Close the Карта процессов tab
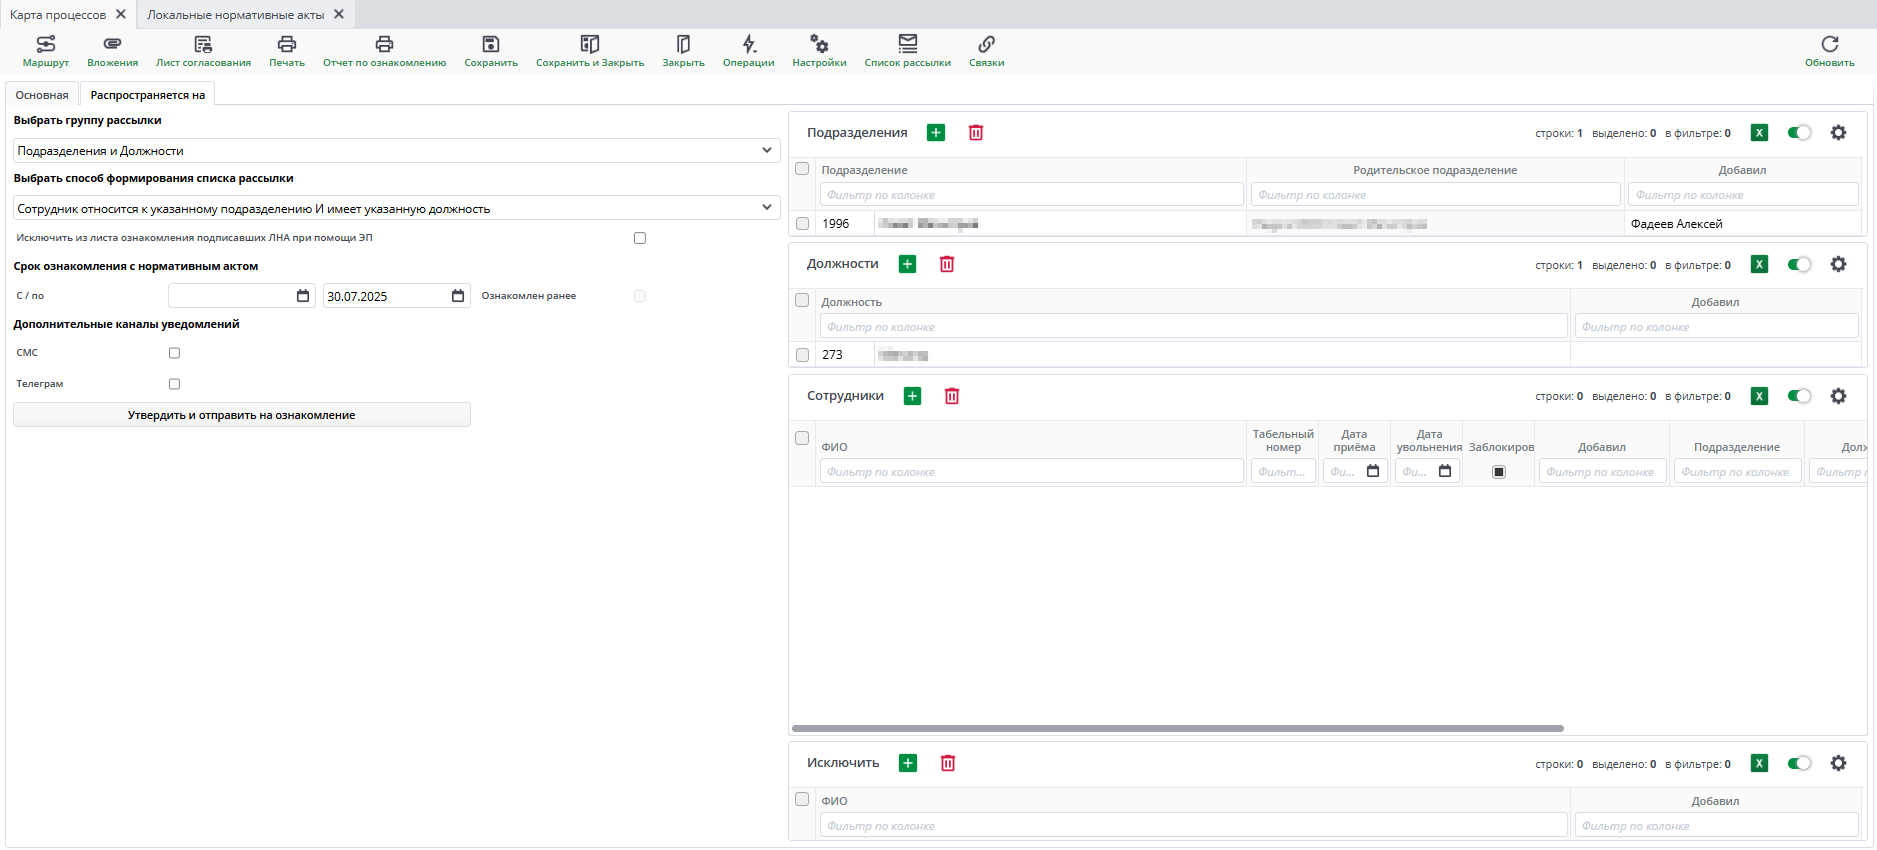Image resolution: width=1877 pixels, height=850 pixels. click(121, 14)
